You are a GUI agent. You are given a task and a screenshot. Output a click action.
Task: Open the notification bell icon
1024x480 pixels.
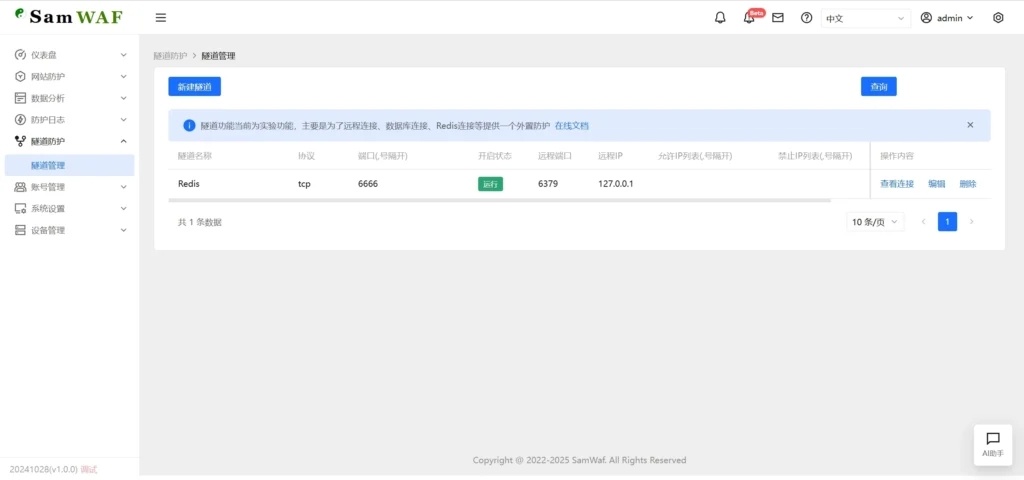point(720,18)
